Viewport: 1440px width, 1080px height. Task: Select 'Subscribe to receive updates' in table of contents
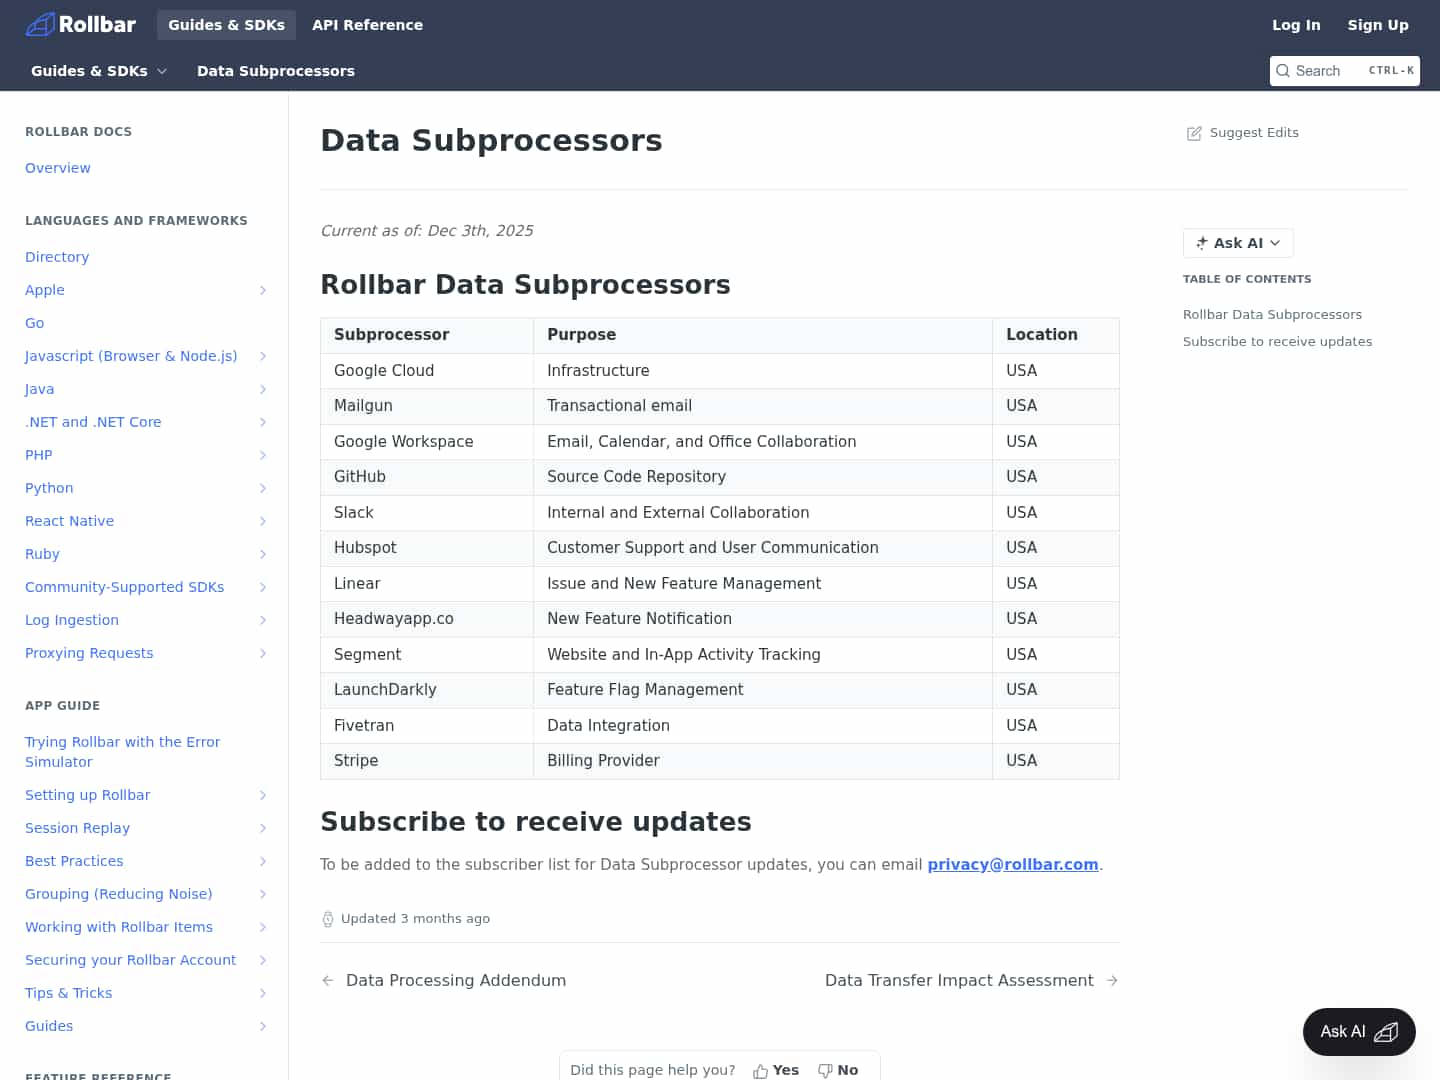[x=1277, y=341]
